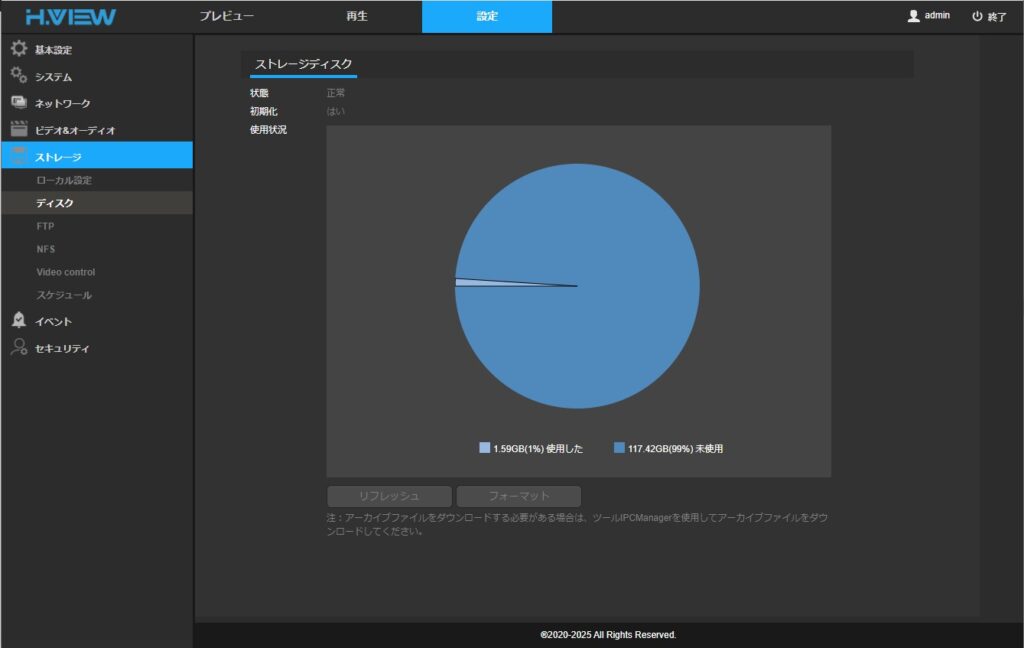Viewport: 1024px width, 648px height.
Task: Open the プレビュー tab
Action: tap(227, 16)
